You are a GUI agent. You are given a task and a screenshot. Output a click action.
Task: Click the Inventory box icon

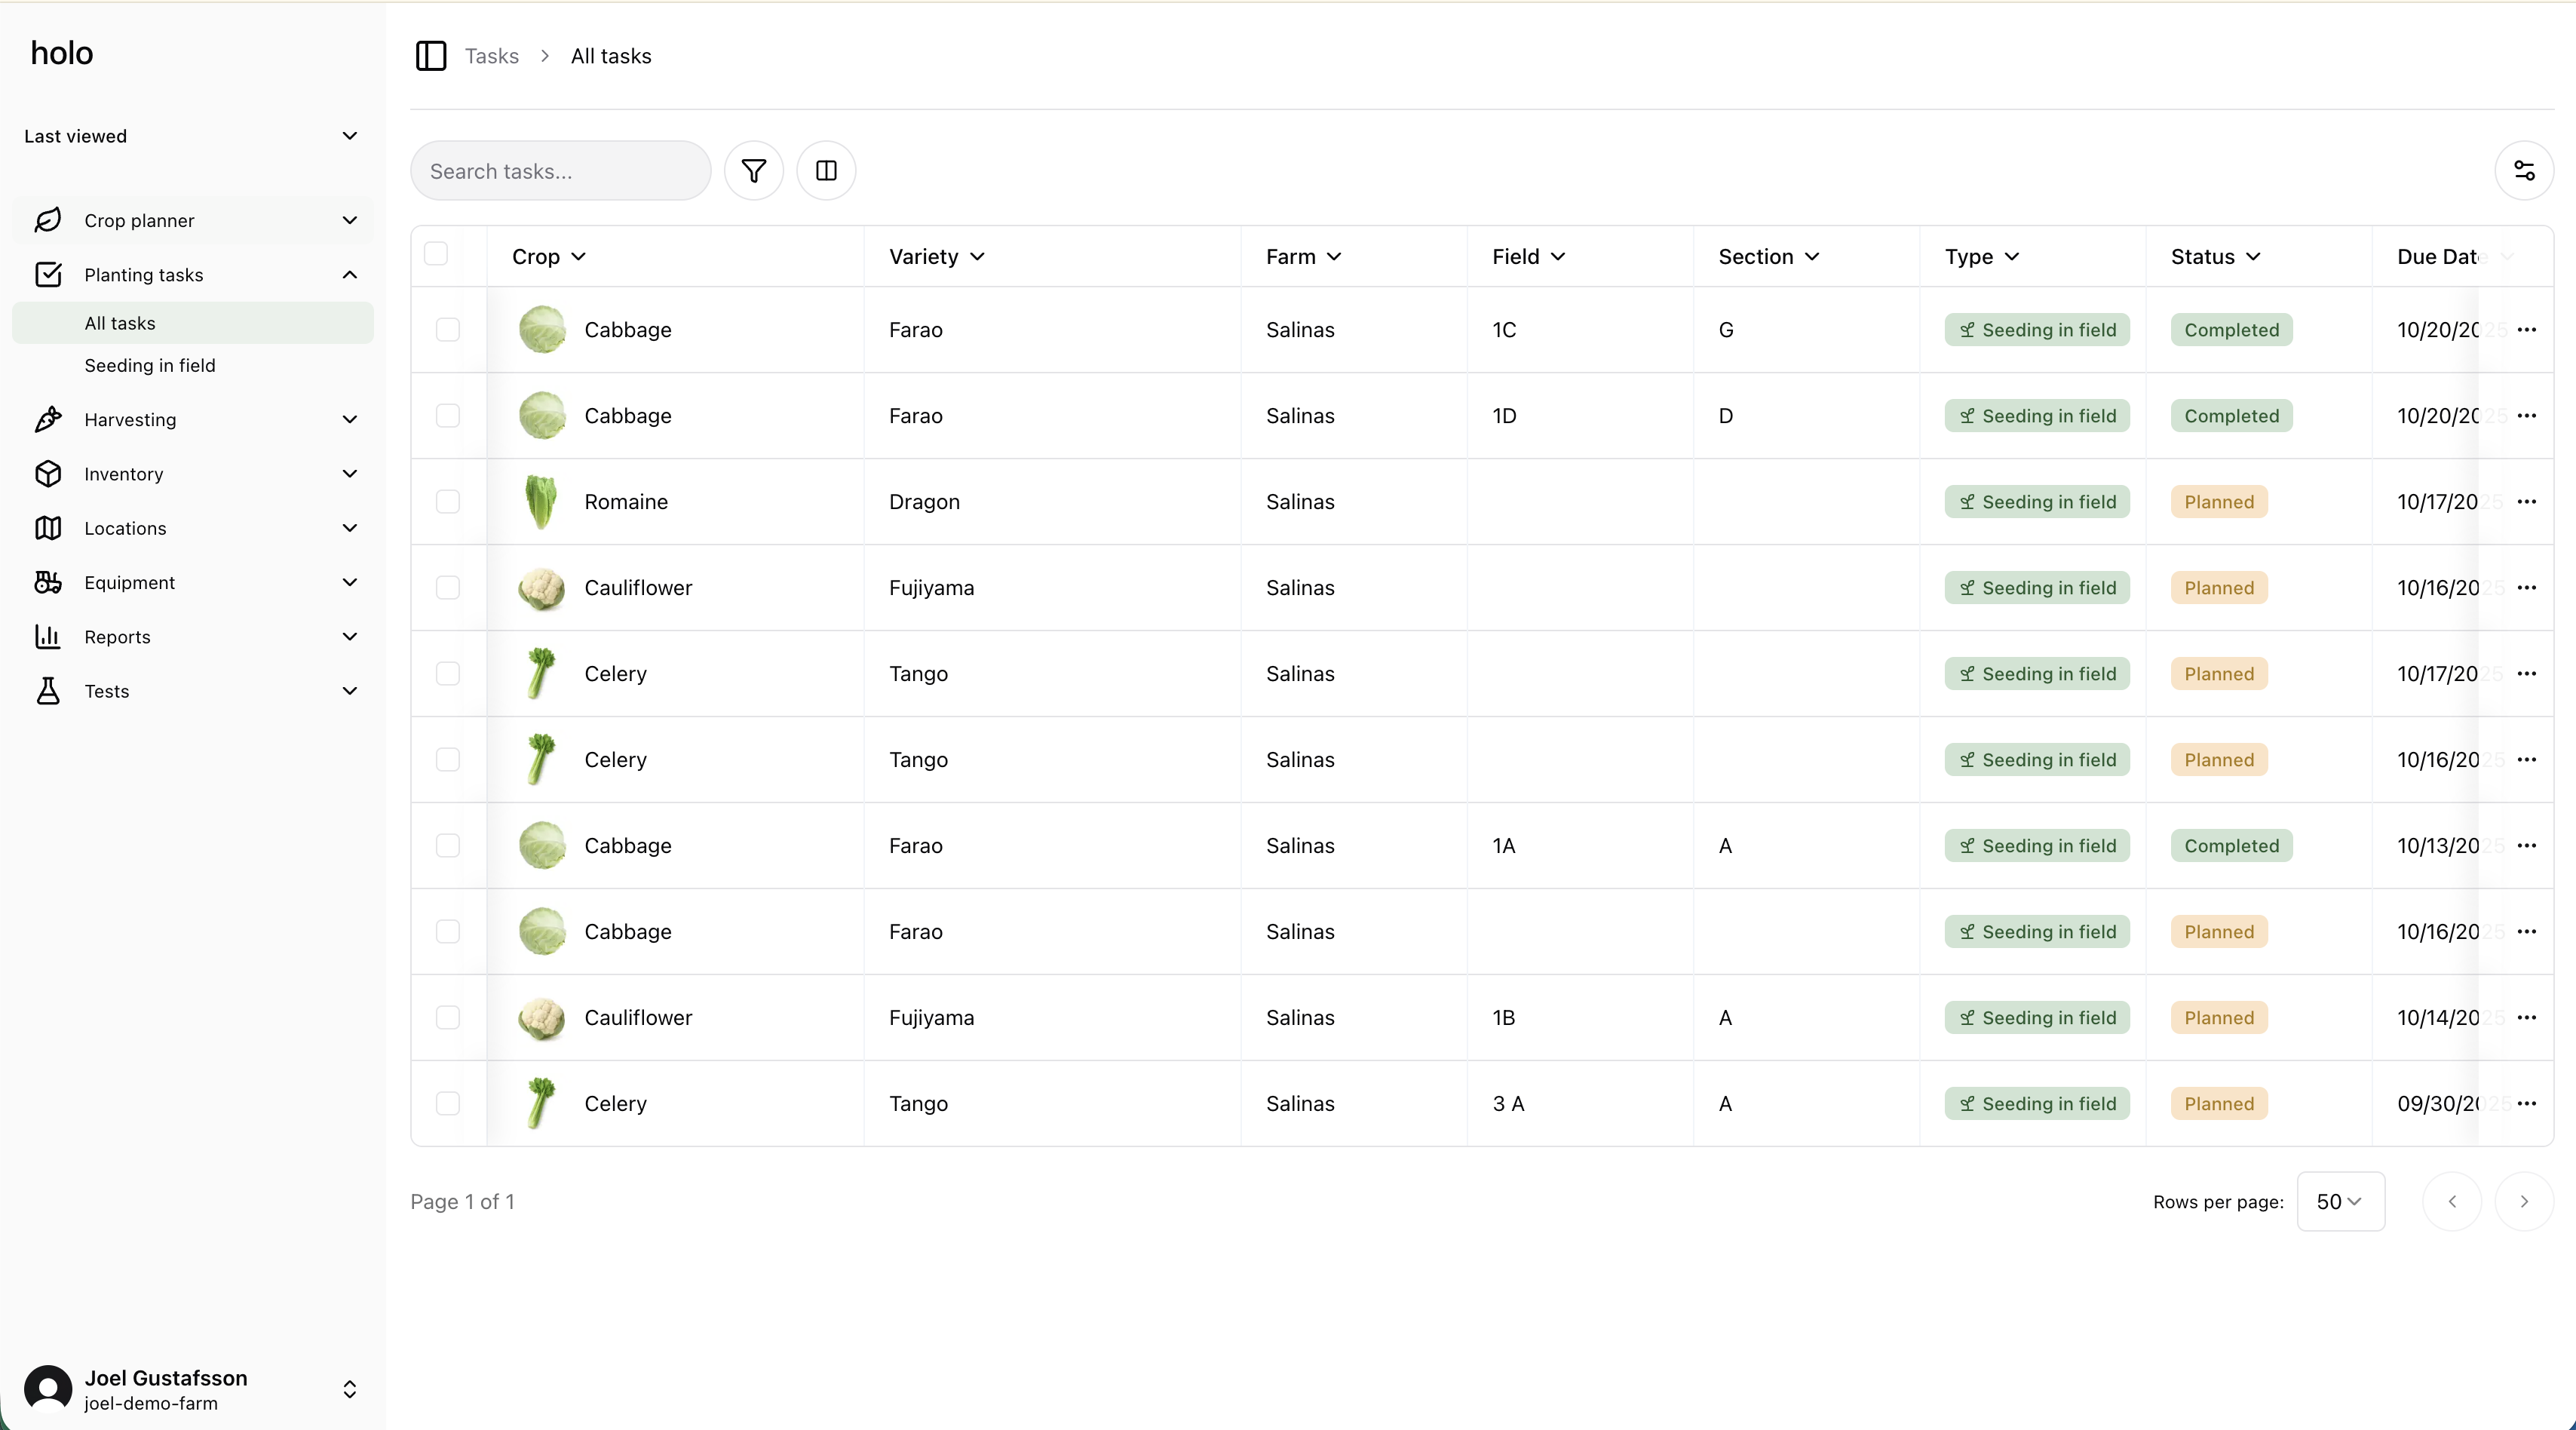click(x=48, y=474)
